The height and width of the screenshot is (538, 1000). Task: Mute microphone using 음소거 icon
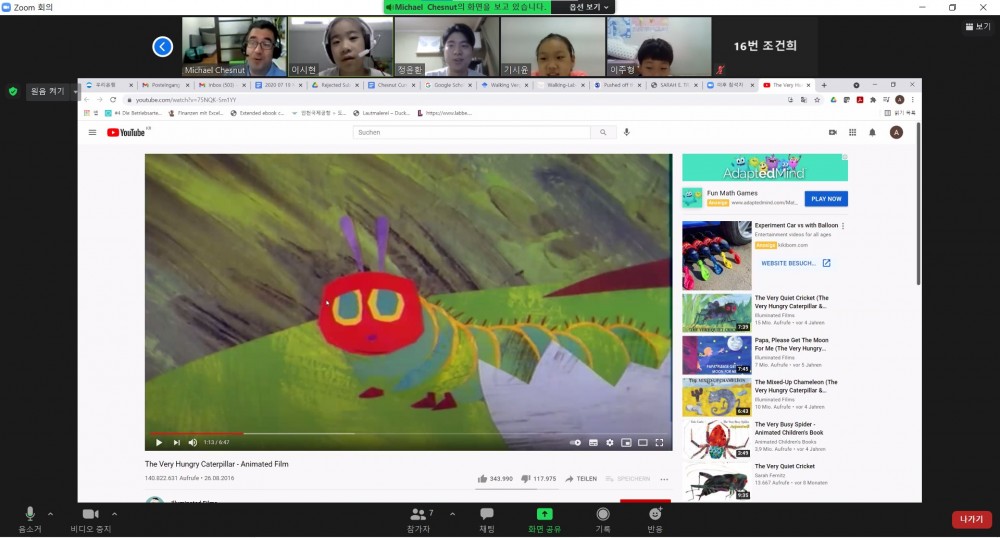30,514
